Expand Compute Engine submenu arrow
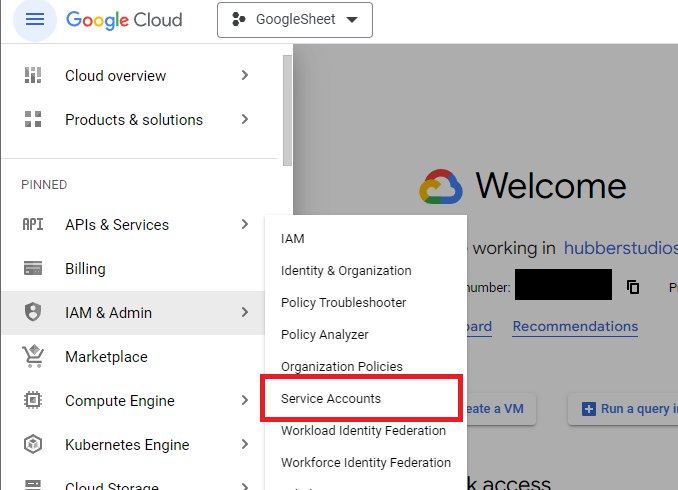678x490 pixels. pyautogui.click(x=245, y=400)
